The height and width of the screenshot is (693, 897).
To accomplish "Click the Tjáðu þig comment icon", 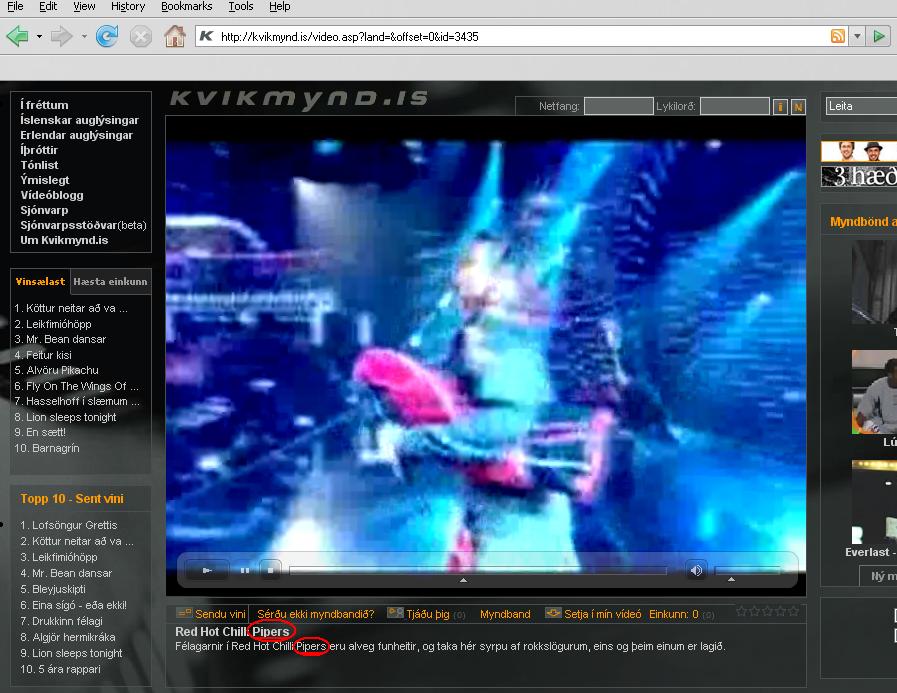I will (395, 613).
